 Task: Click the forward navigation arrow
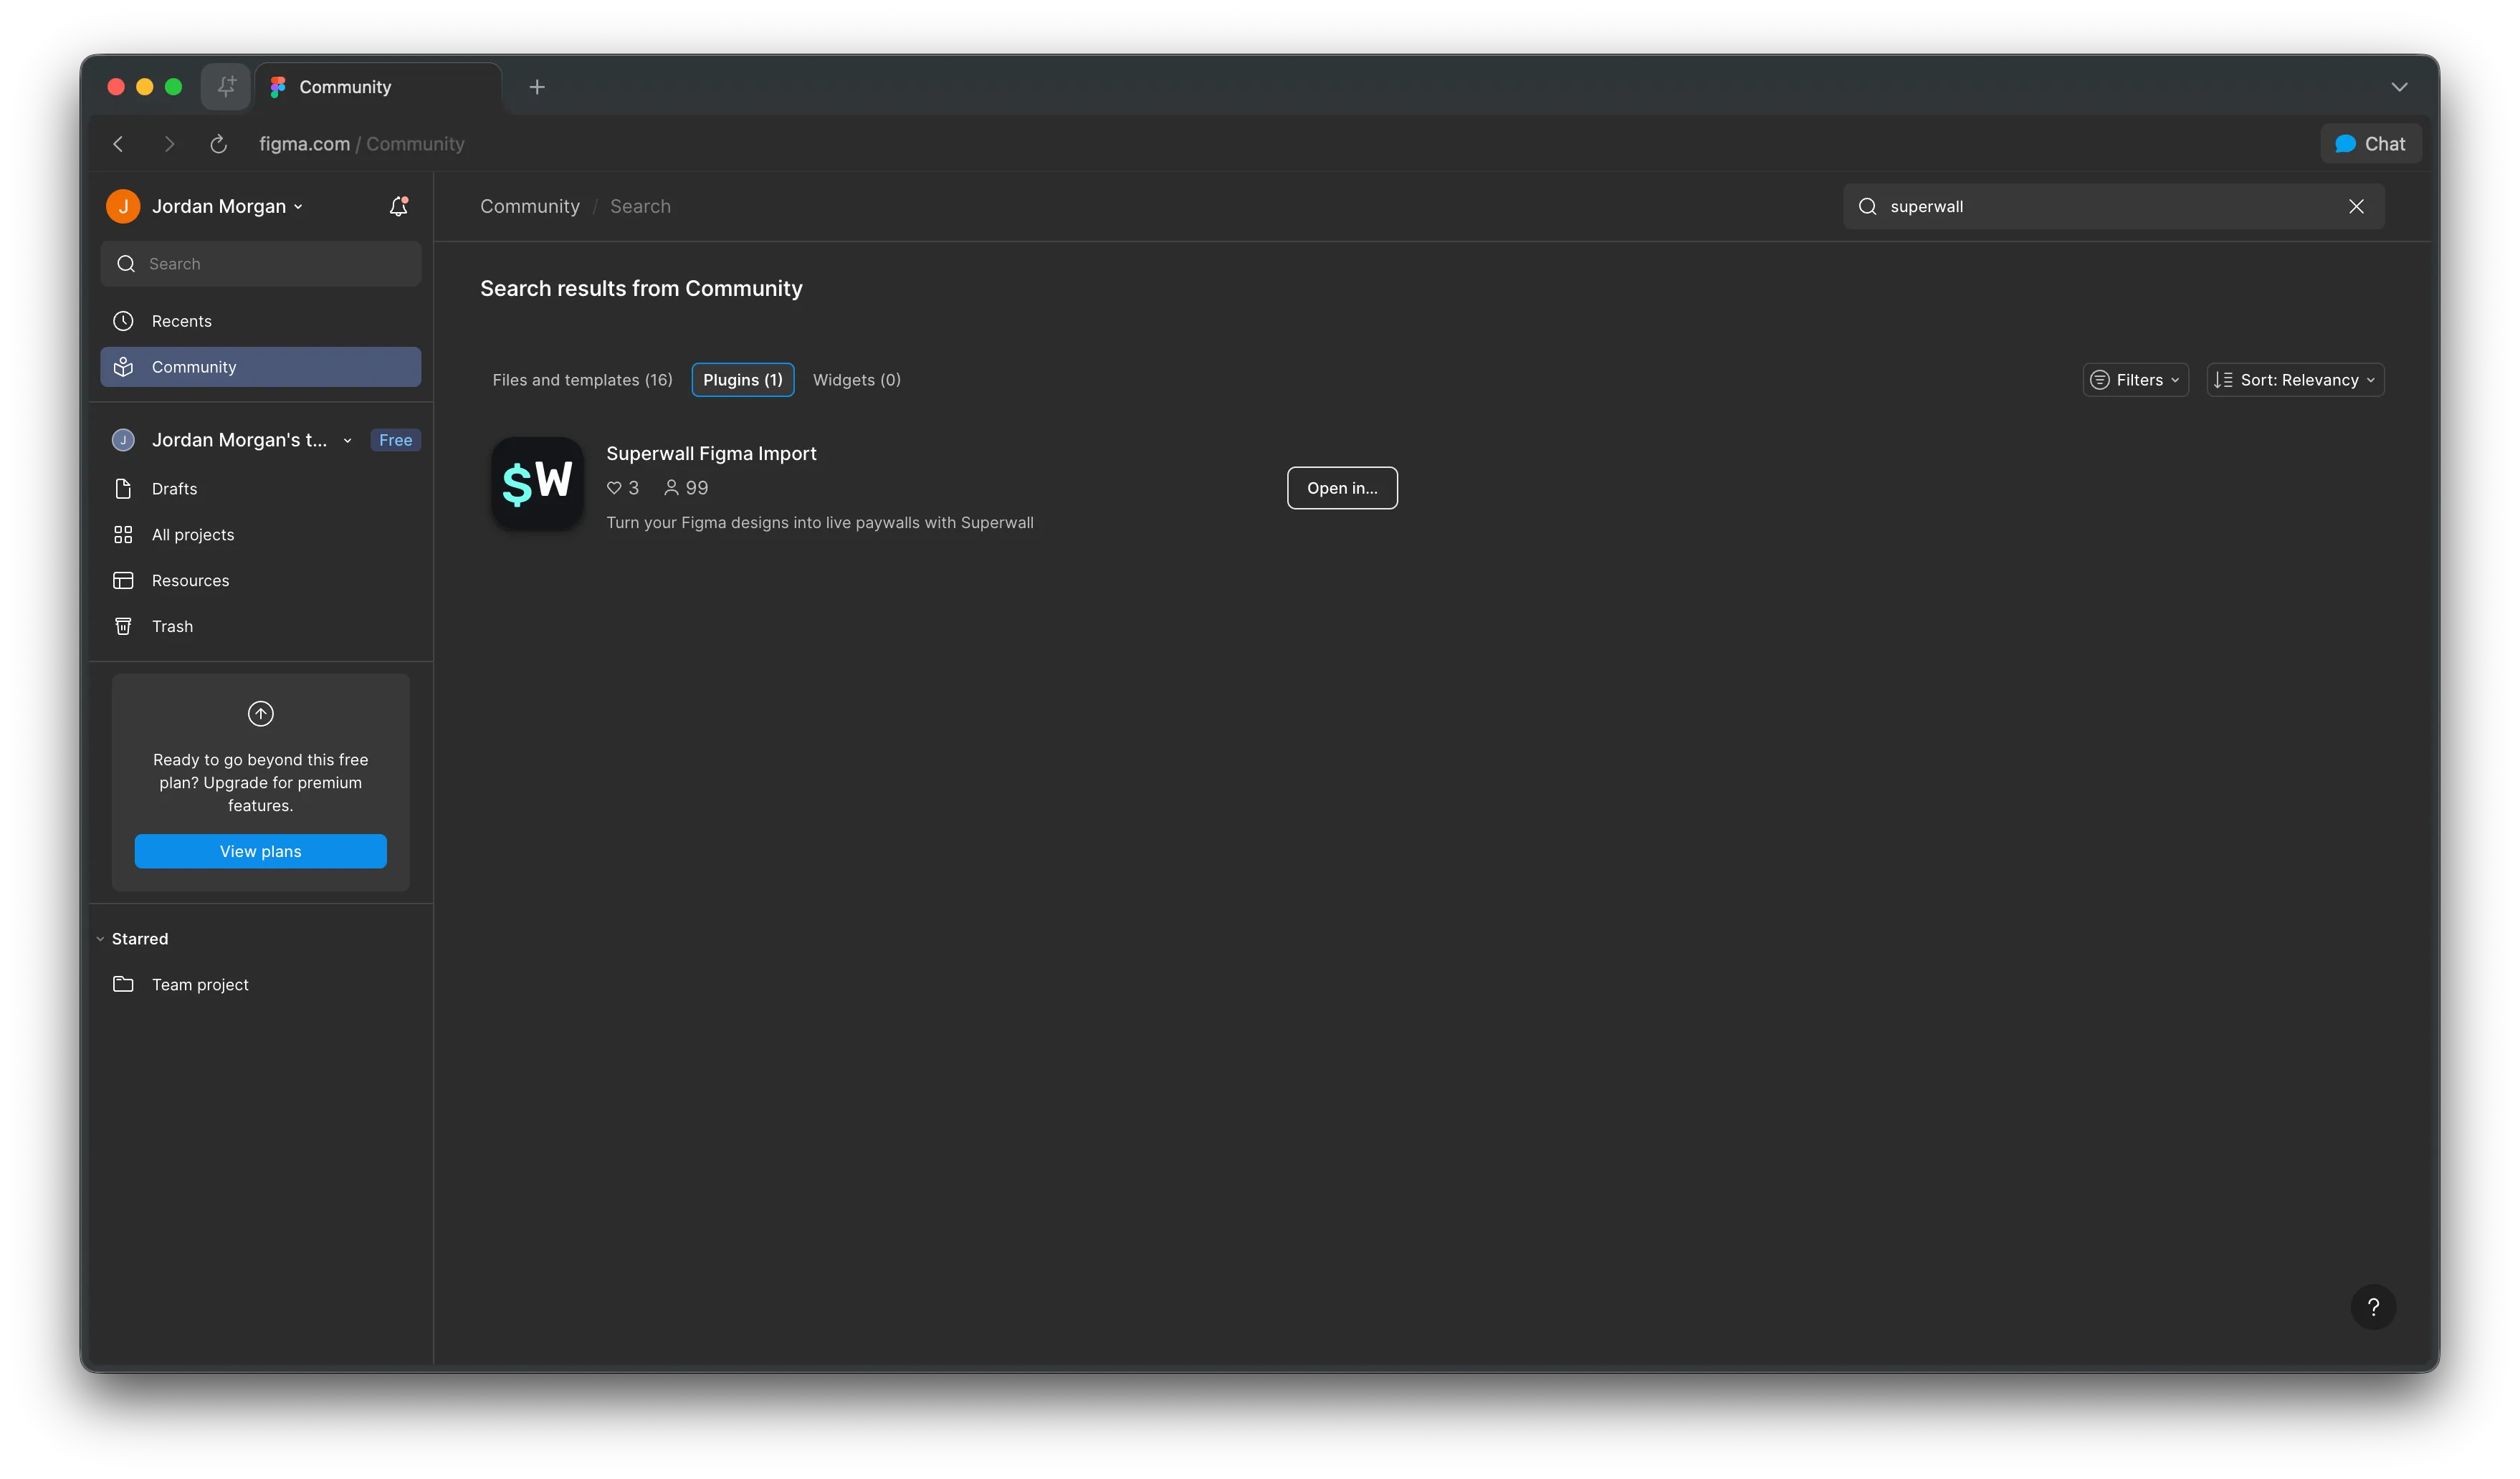[169, 144]
